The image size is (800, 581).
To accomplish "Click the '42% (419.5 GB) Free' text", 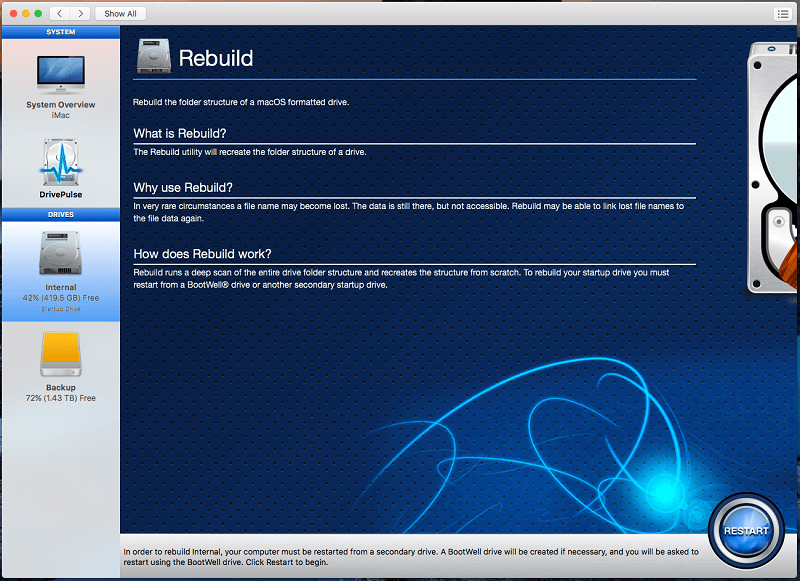I will click(x=61, y=298).
